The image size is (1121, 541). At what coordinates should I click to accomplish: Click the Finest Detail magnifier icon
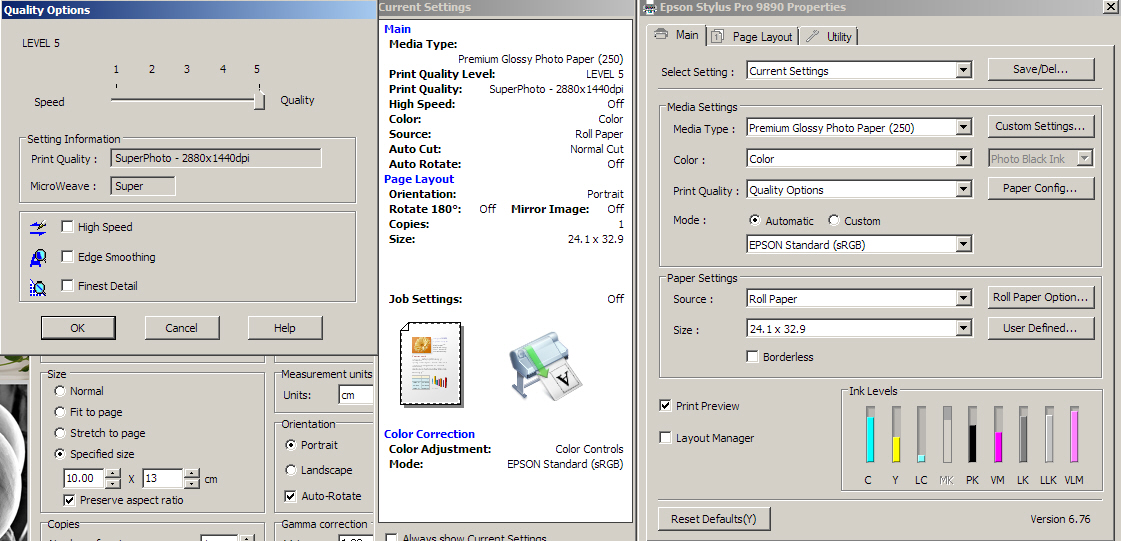(x=38, y=287)
